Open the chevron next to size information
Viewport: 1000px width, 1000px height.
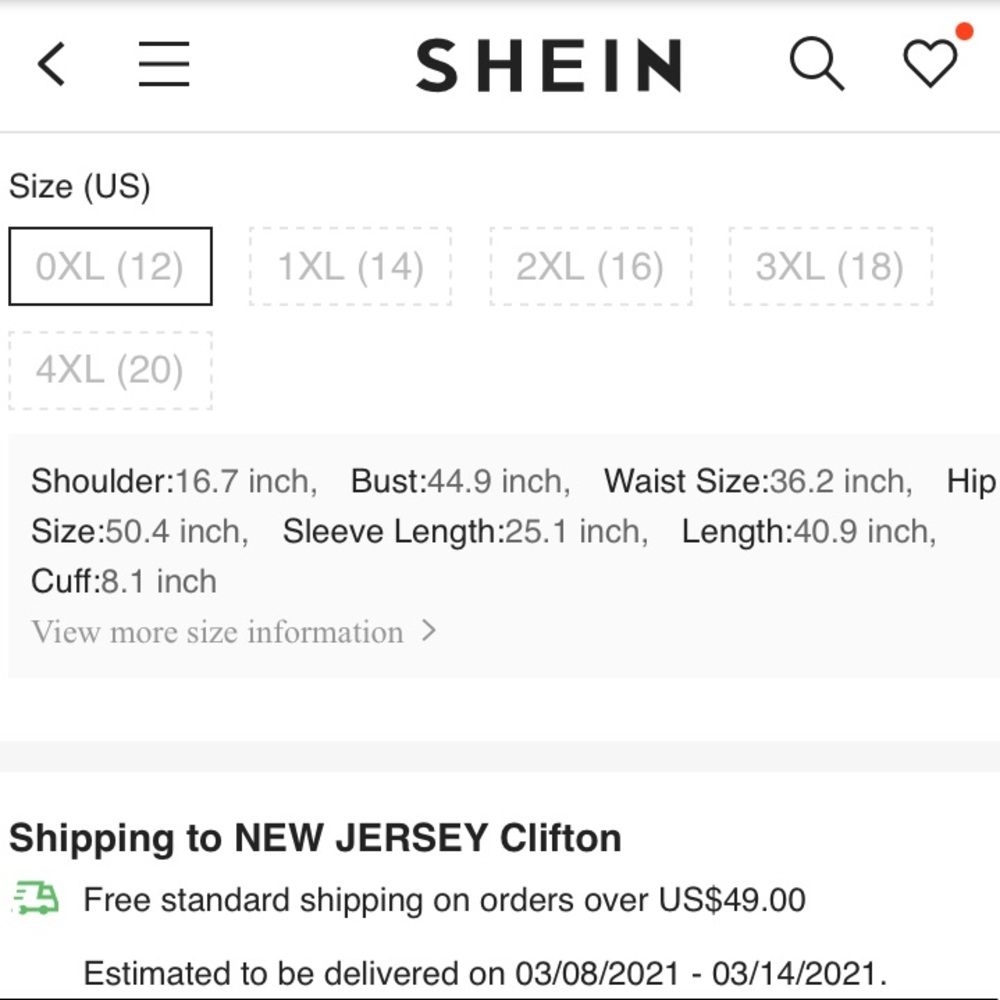(x=430, y=631)
